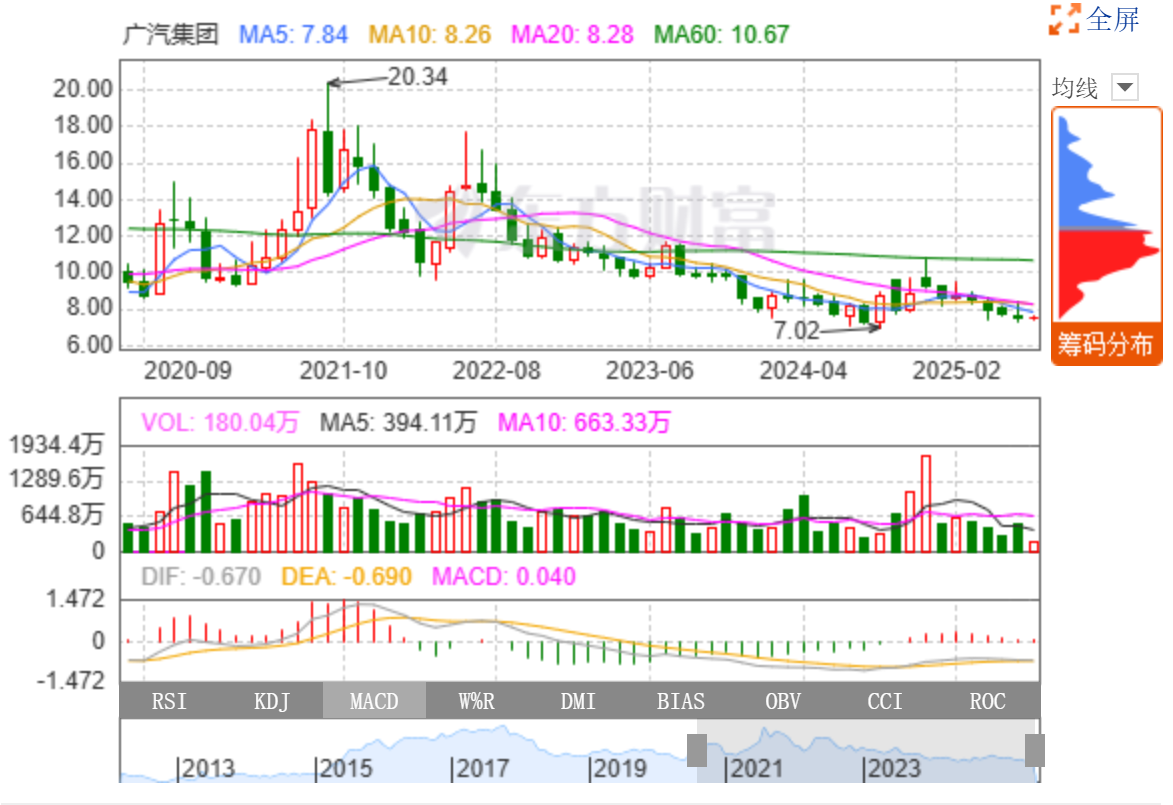Click VOL: 180.04万 volume label
Screen dimensions: 1173x805
point(219,423)
